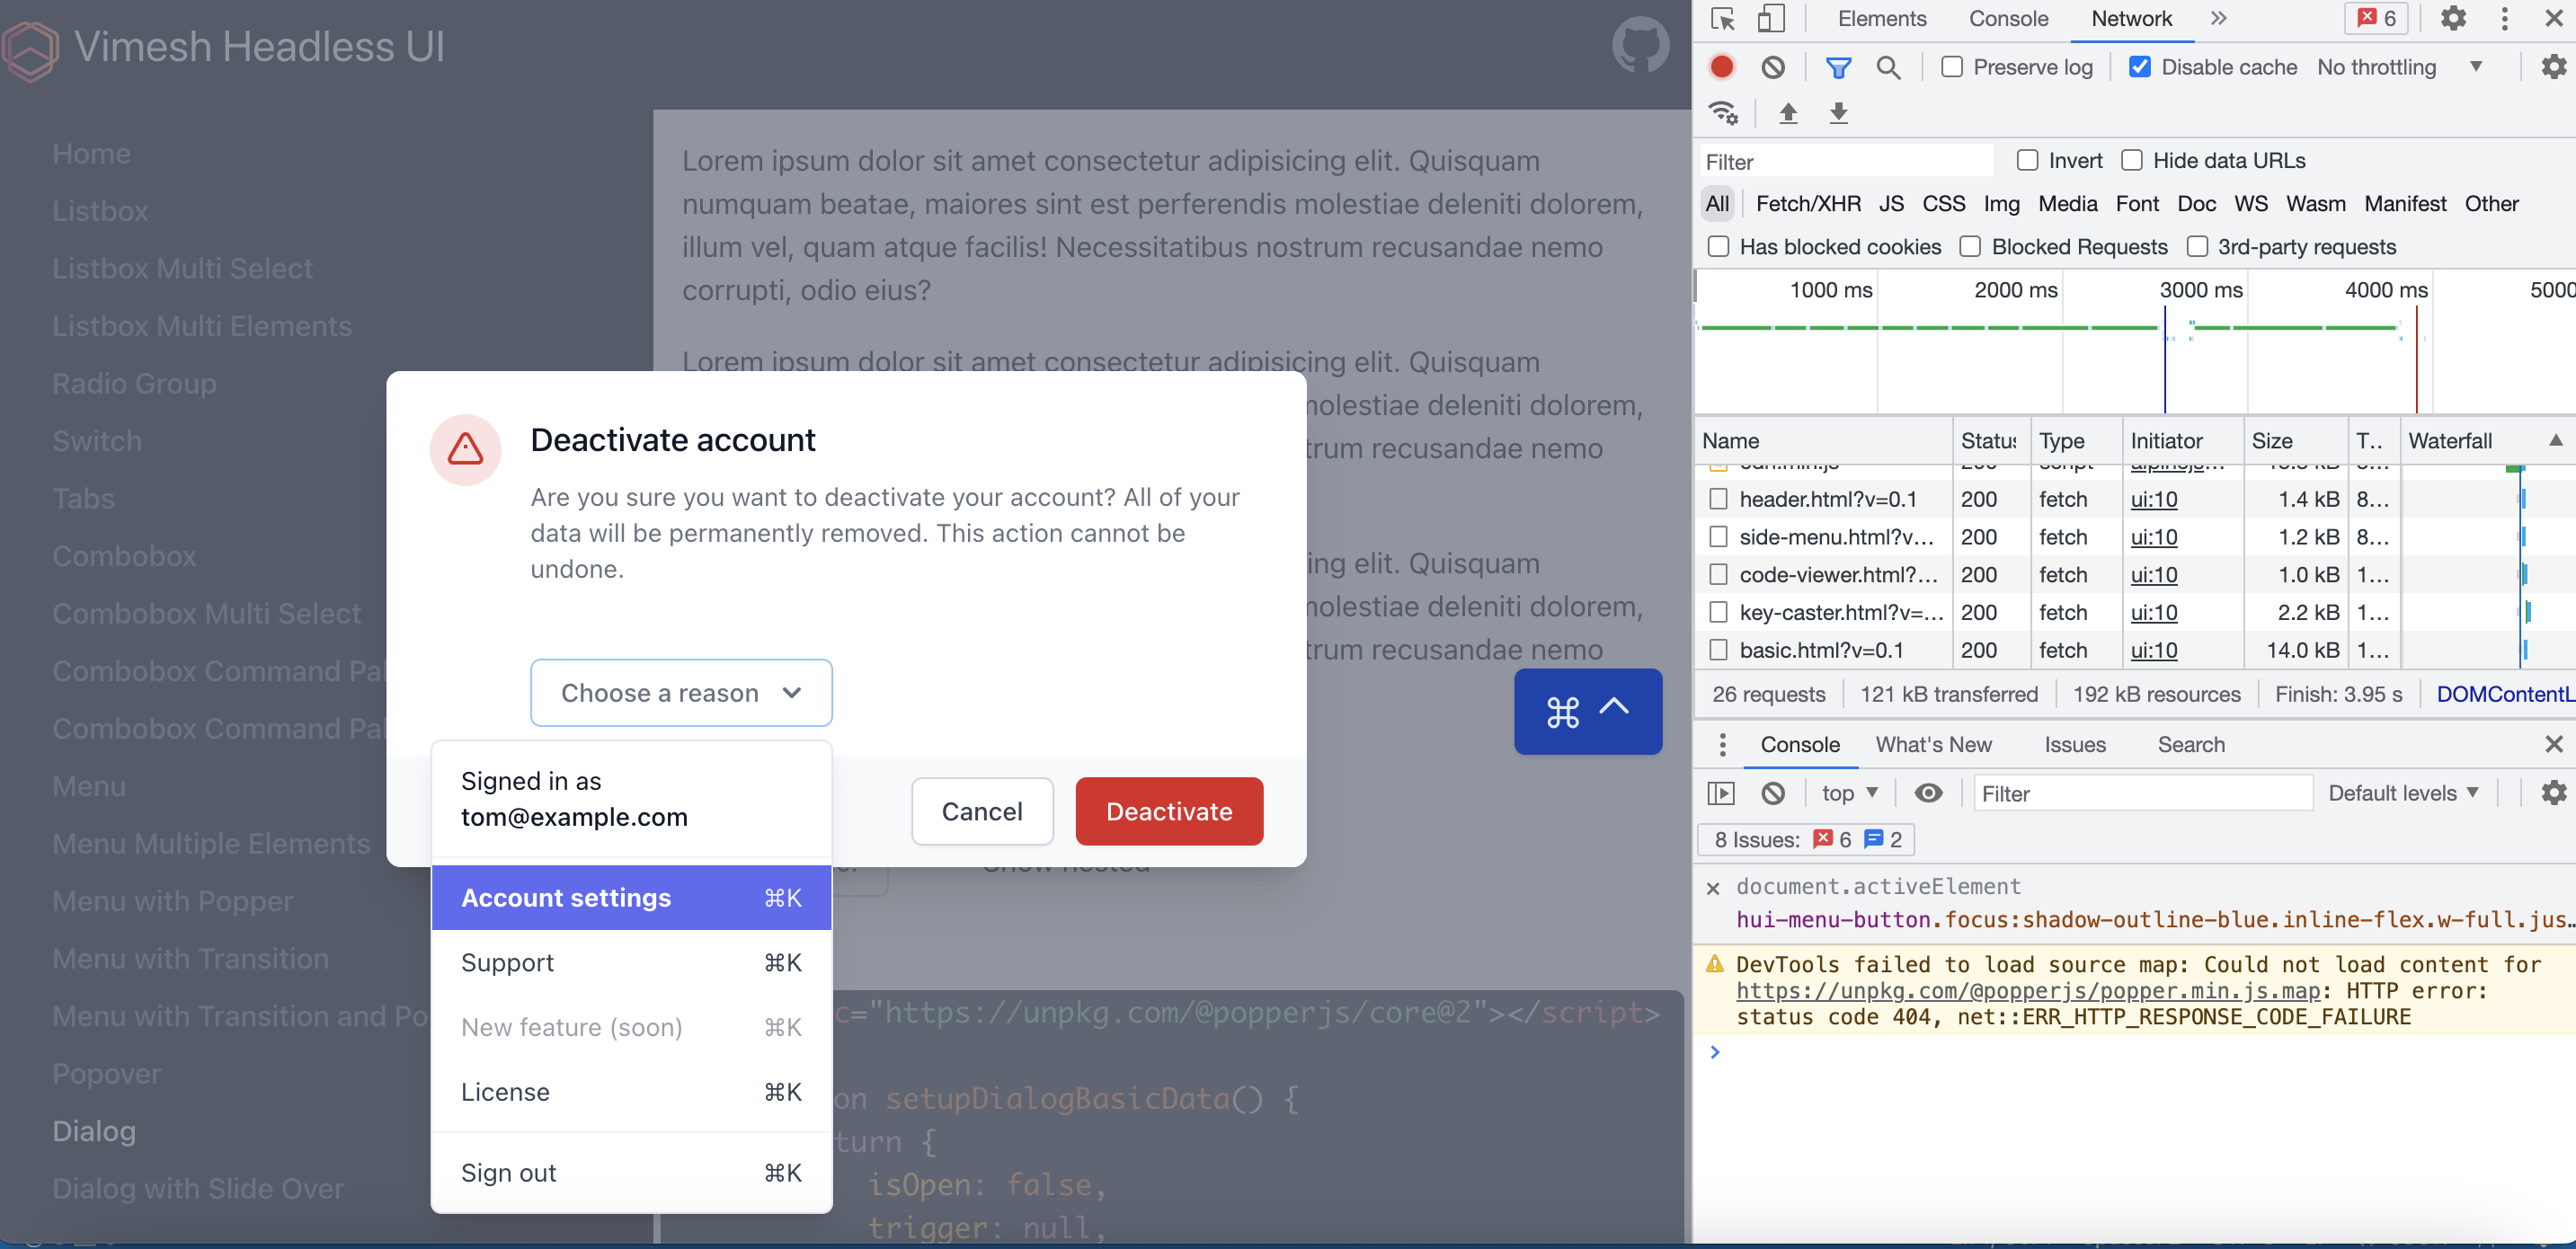Image resolution: width=2576 pixels, height=1249 pixels.
Task: Check the Hide data URLs checkbox
Action: pyautogui.click(x=2131, y=161)
